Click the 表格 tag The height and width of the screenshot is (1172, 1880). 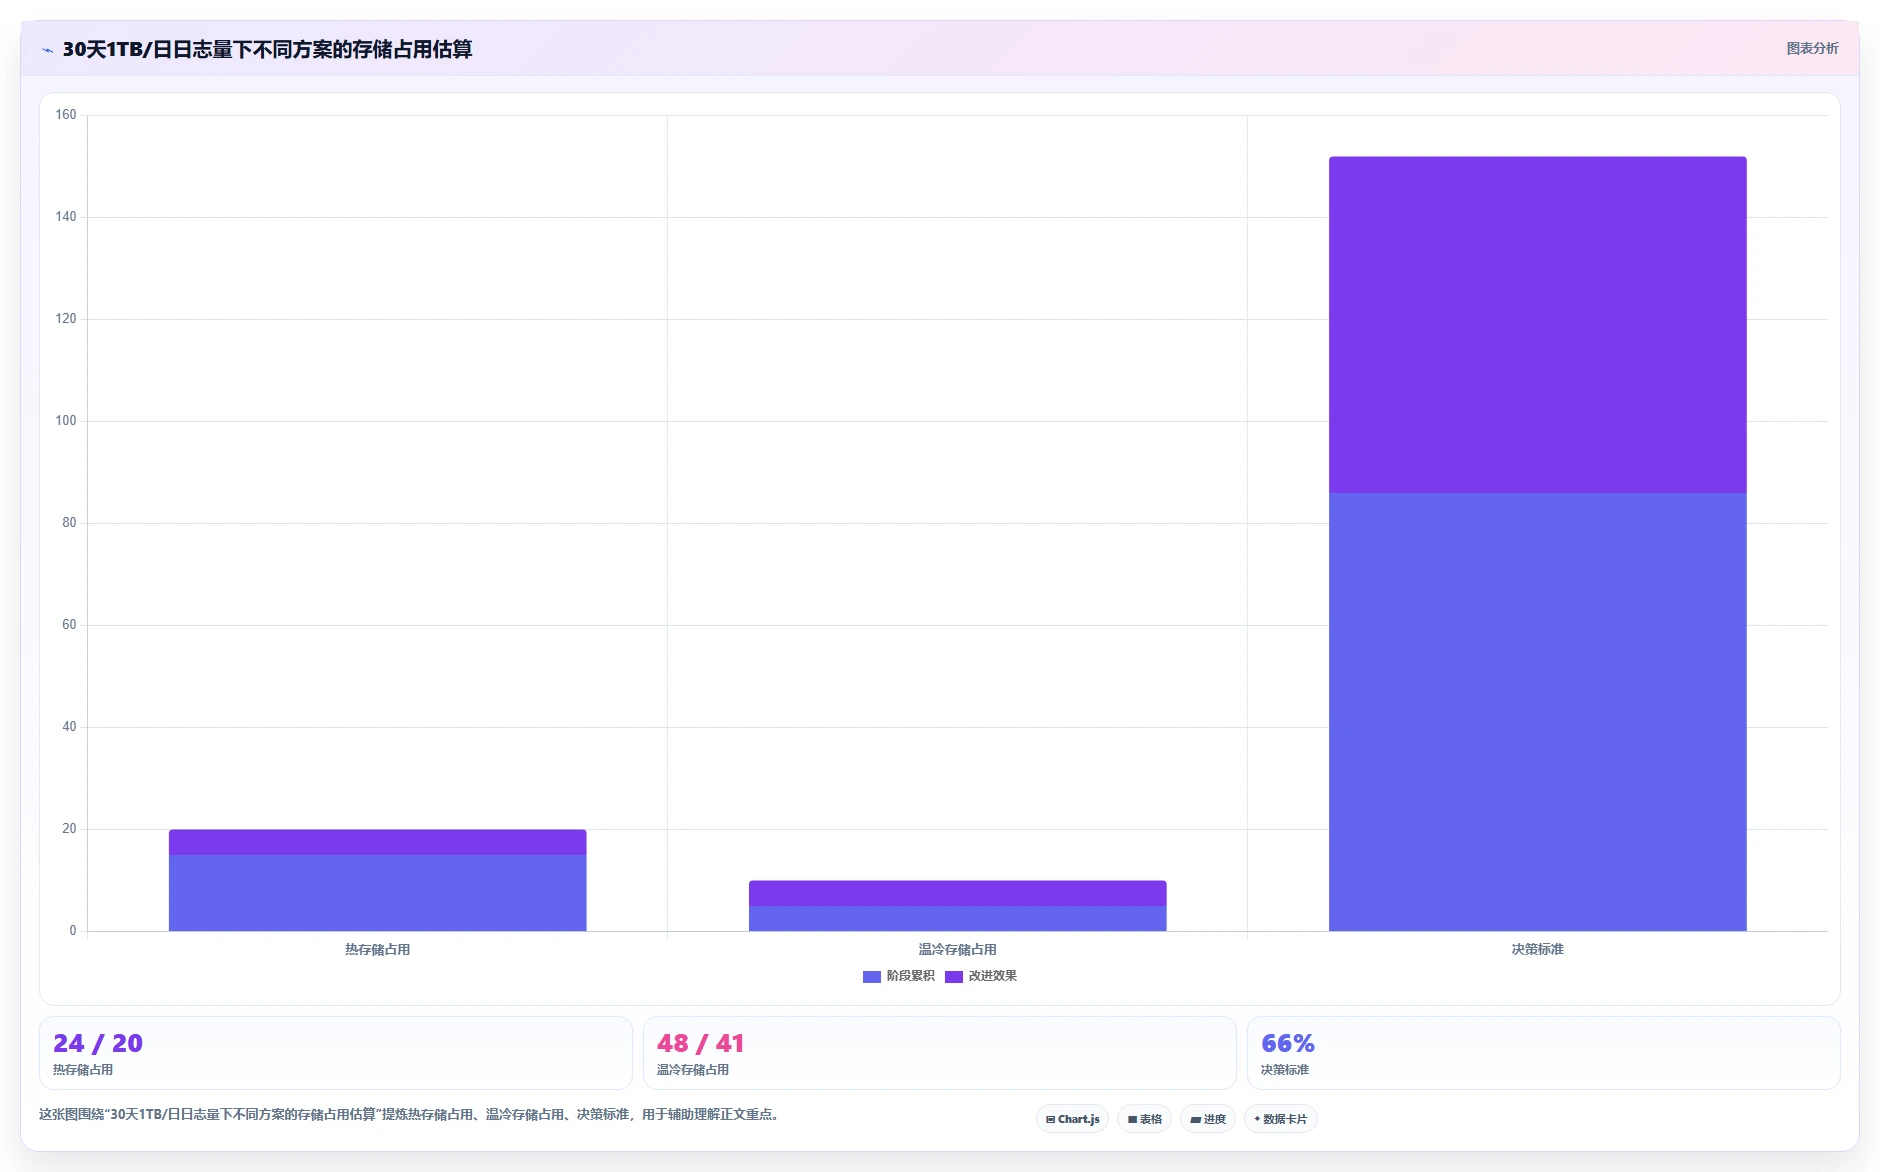1144,1119
